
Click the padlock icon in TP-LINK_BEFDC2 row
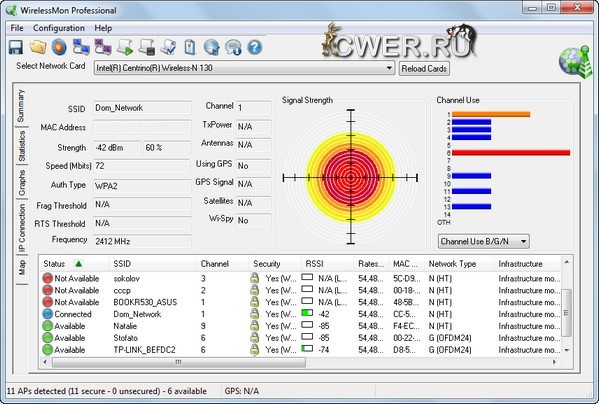pos(254,349)
